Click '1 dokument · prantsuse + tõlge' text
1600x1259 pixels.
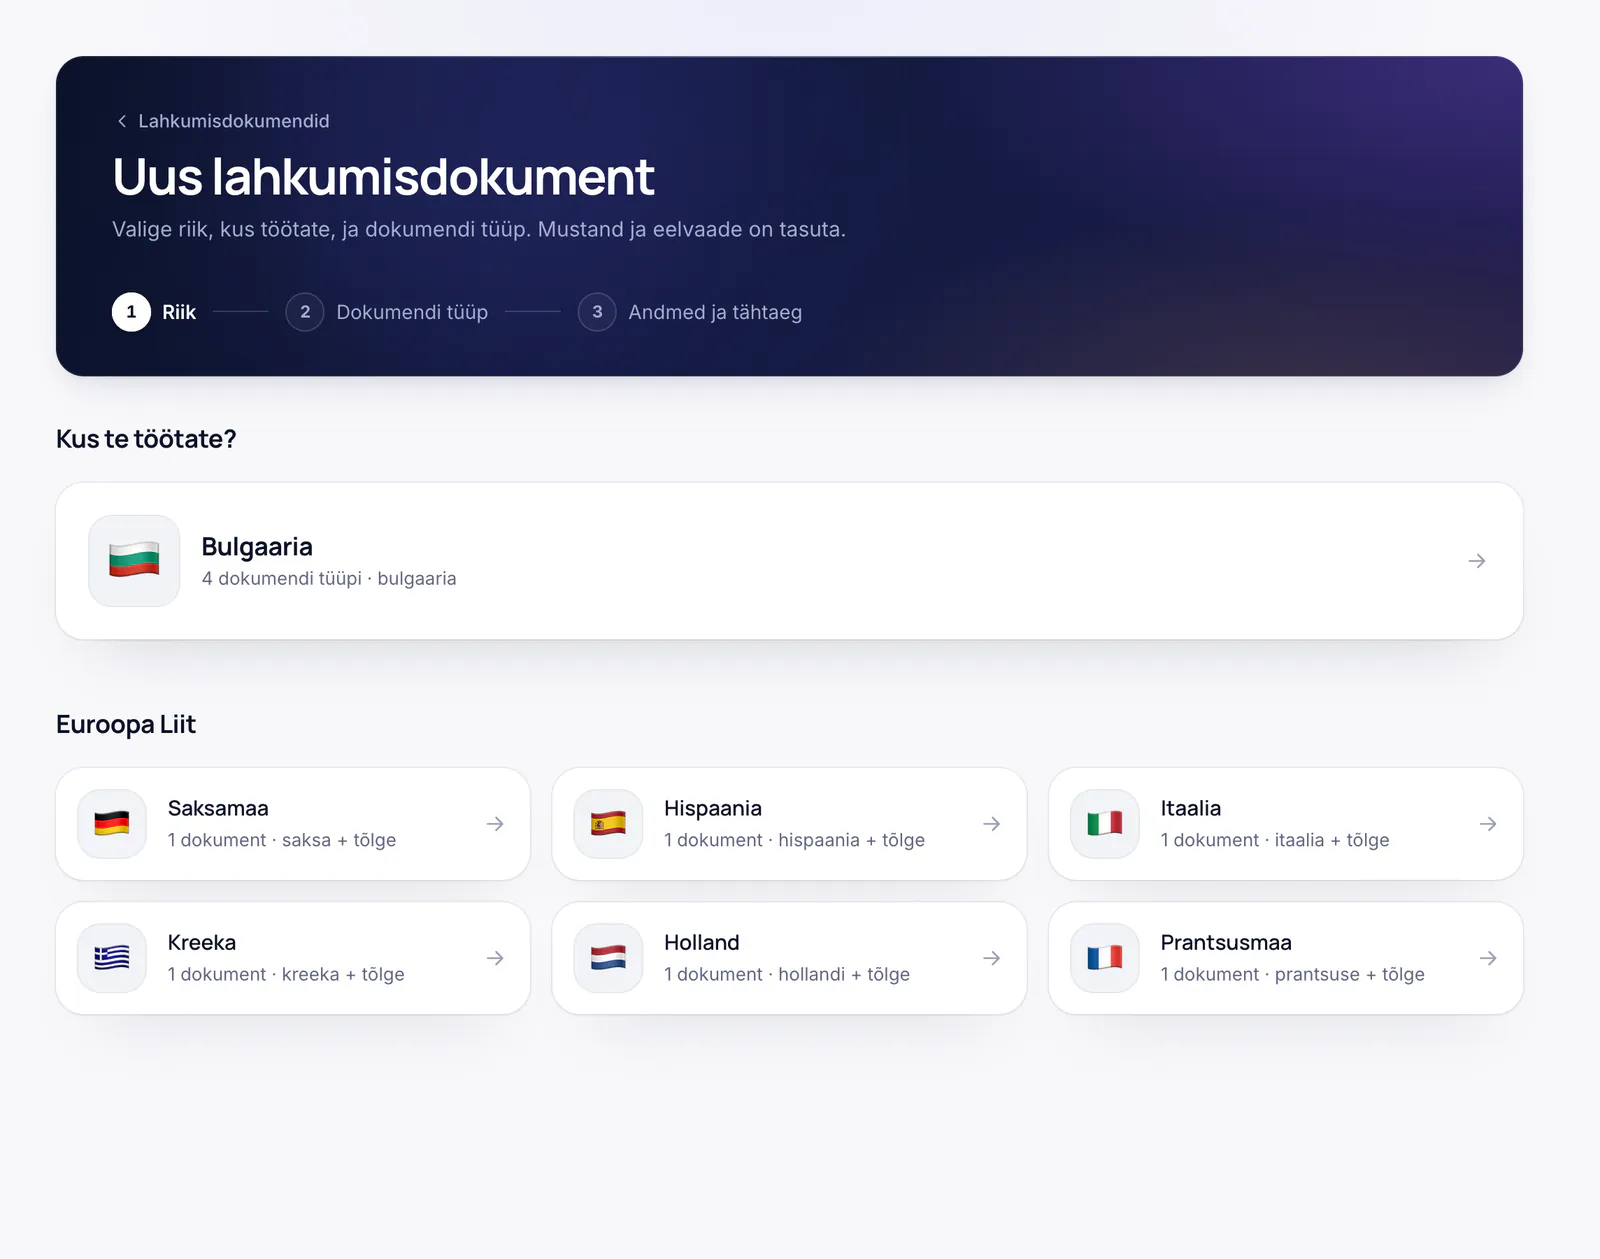1293,974
